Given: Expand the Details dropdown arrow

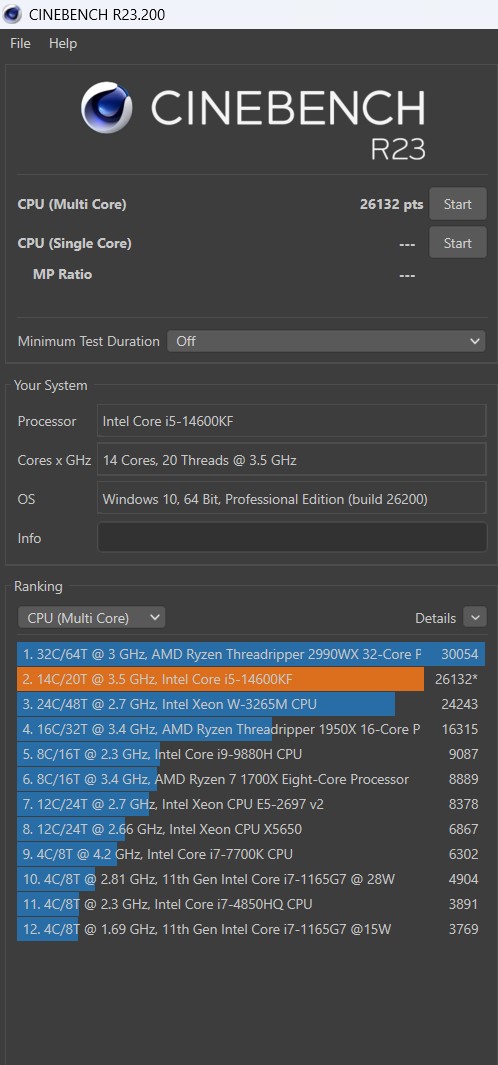Looking at the screenshot, I should (475, 617).
